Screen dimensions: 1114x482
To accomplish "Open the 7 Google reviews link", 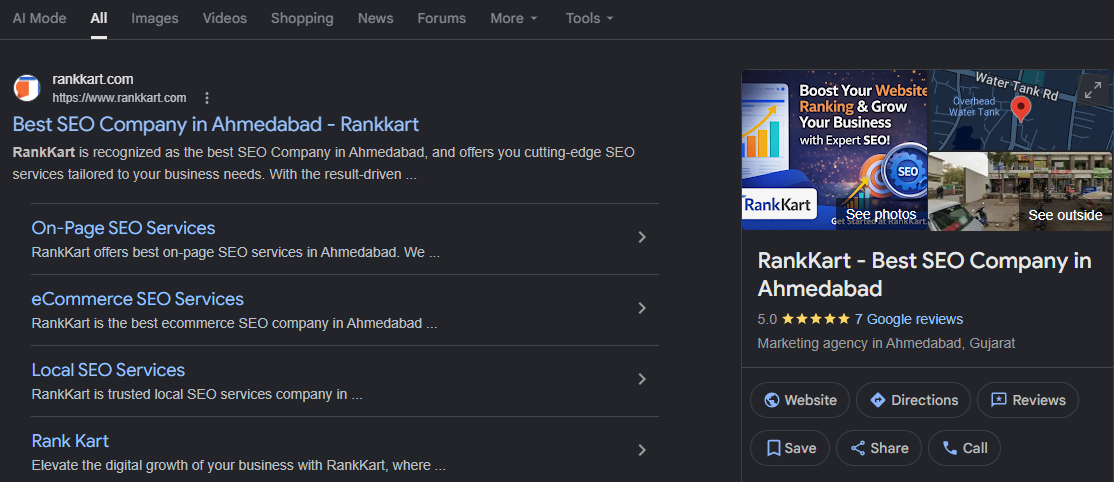I will click(x=909, y=319).
